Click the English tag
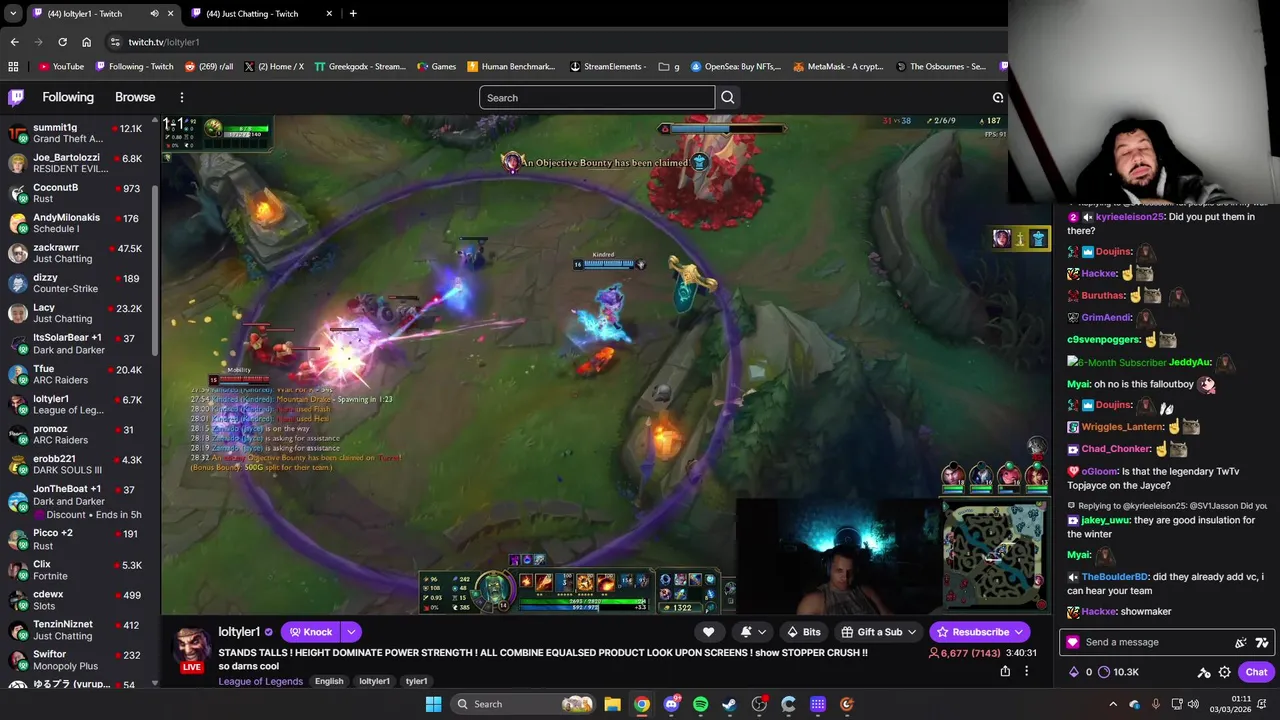The width and height of the screenshot is (1280, 720). [329, 681]
